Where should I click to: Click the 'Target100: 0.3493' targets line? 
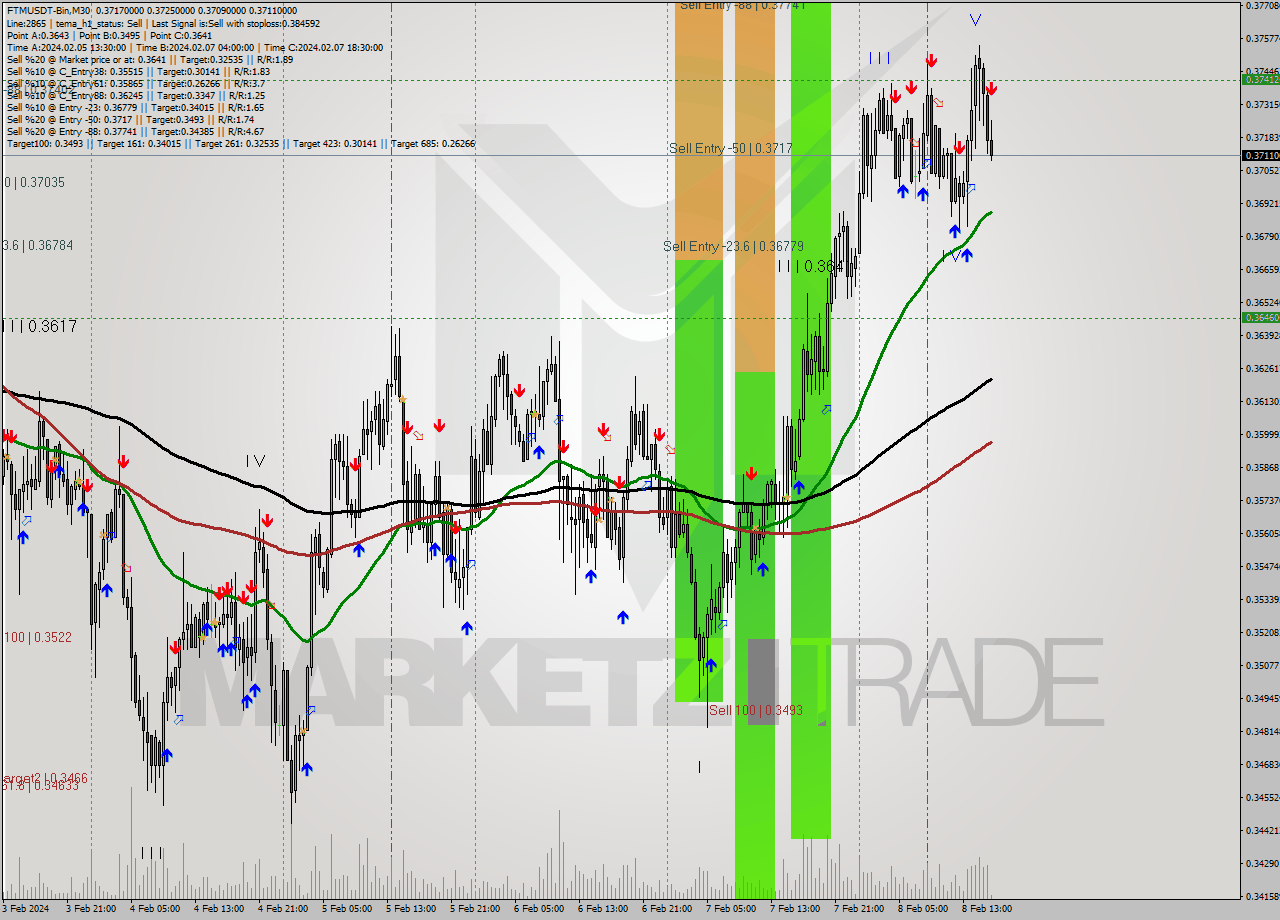click(x=241, y=143)
